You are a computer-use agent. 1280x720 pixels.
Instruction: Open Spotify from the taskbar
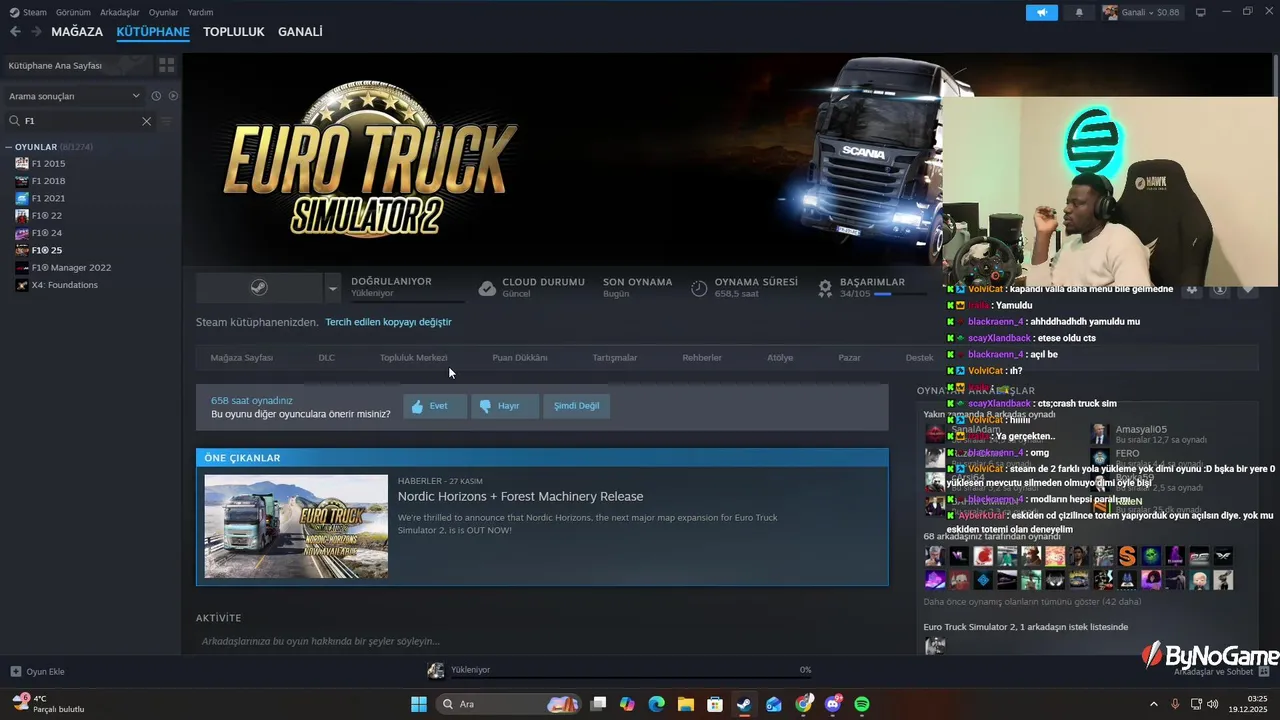point(862,704)
